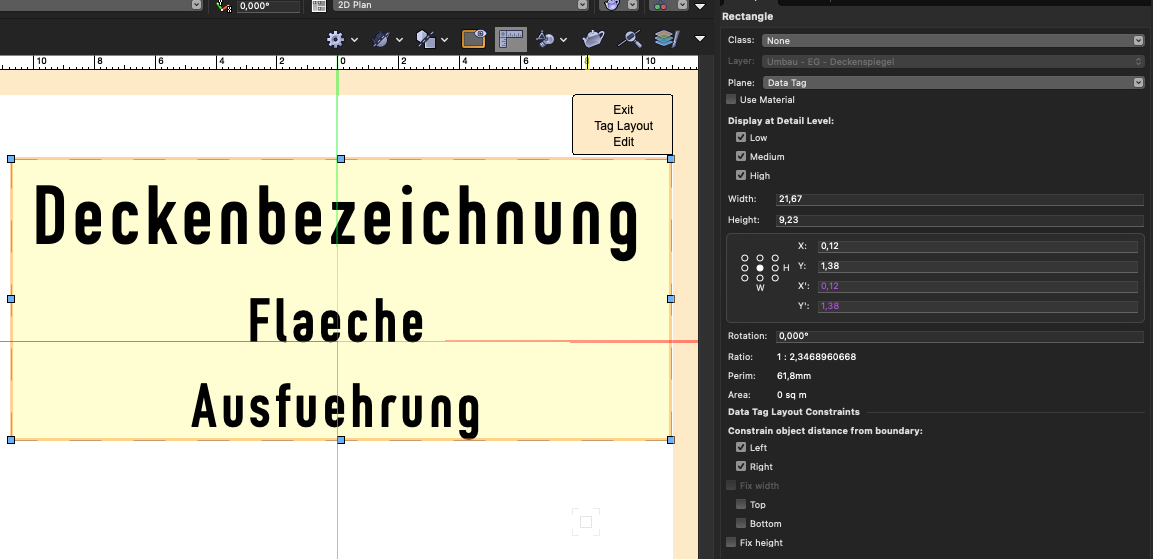Viewport: 1153px width, 559px height.
Task: Expand the Plane dropdown showing Data Tag
Action: click(952, 83)
